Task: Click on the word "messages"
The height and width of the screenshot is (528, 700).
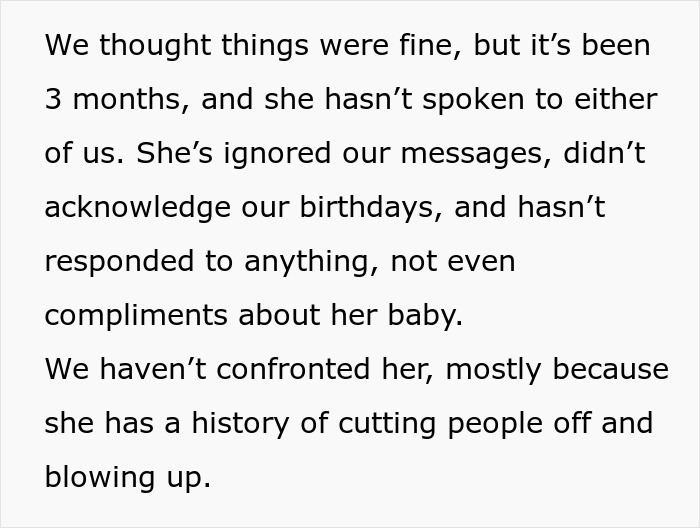Action: [x=472, y=154]
